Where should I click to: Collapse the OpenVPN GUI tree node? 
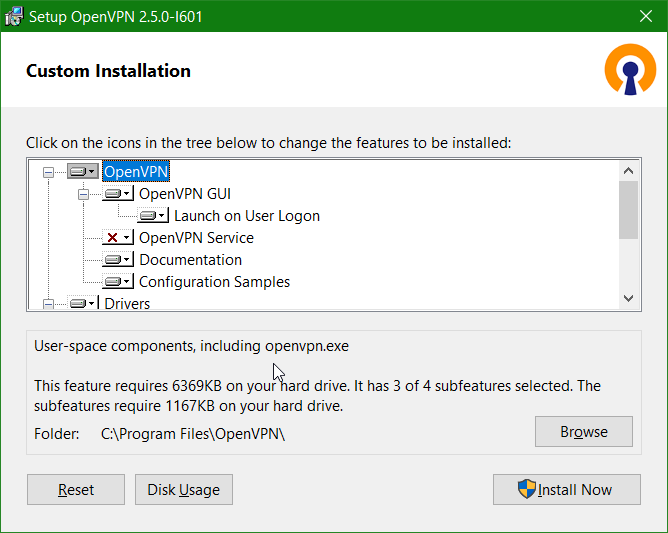(83, 194)
